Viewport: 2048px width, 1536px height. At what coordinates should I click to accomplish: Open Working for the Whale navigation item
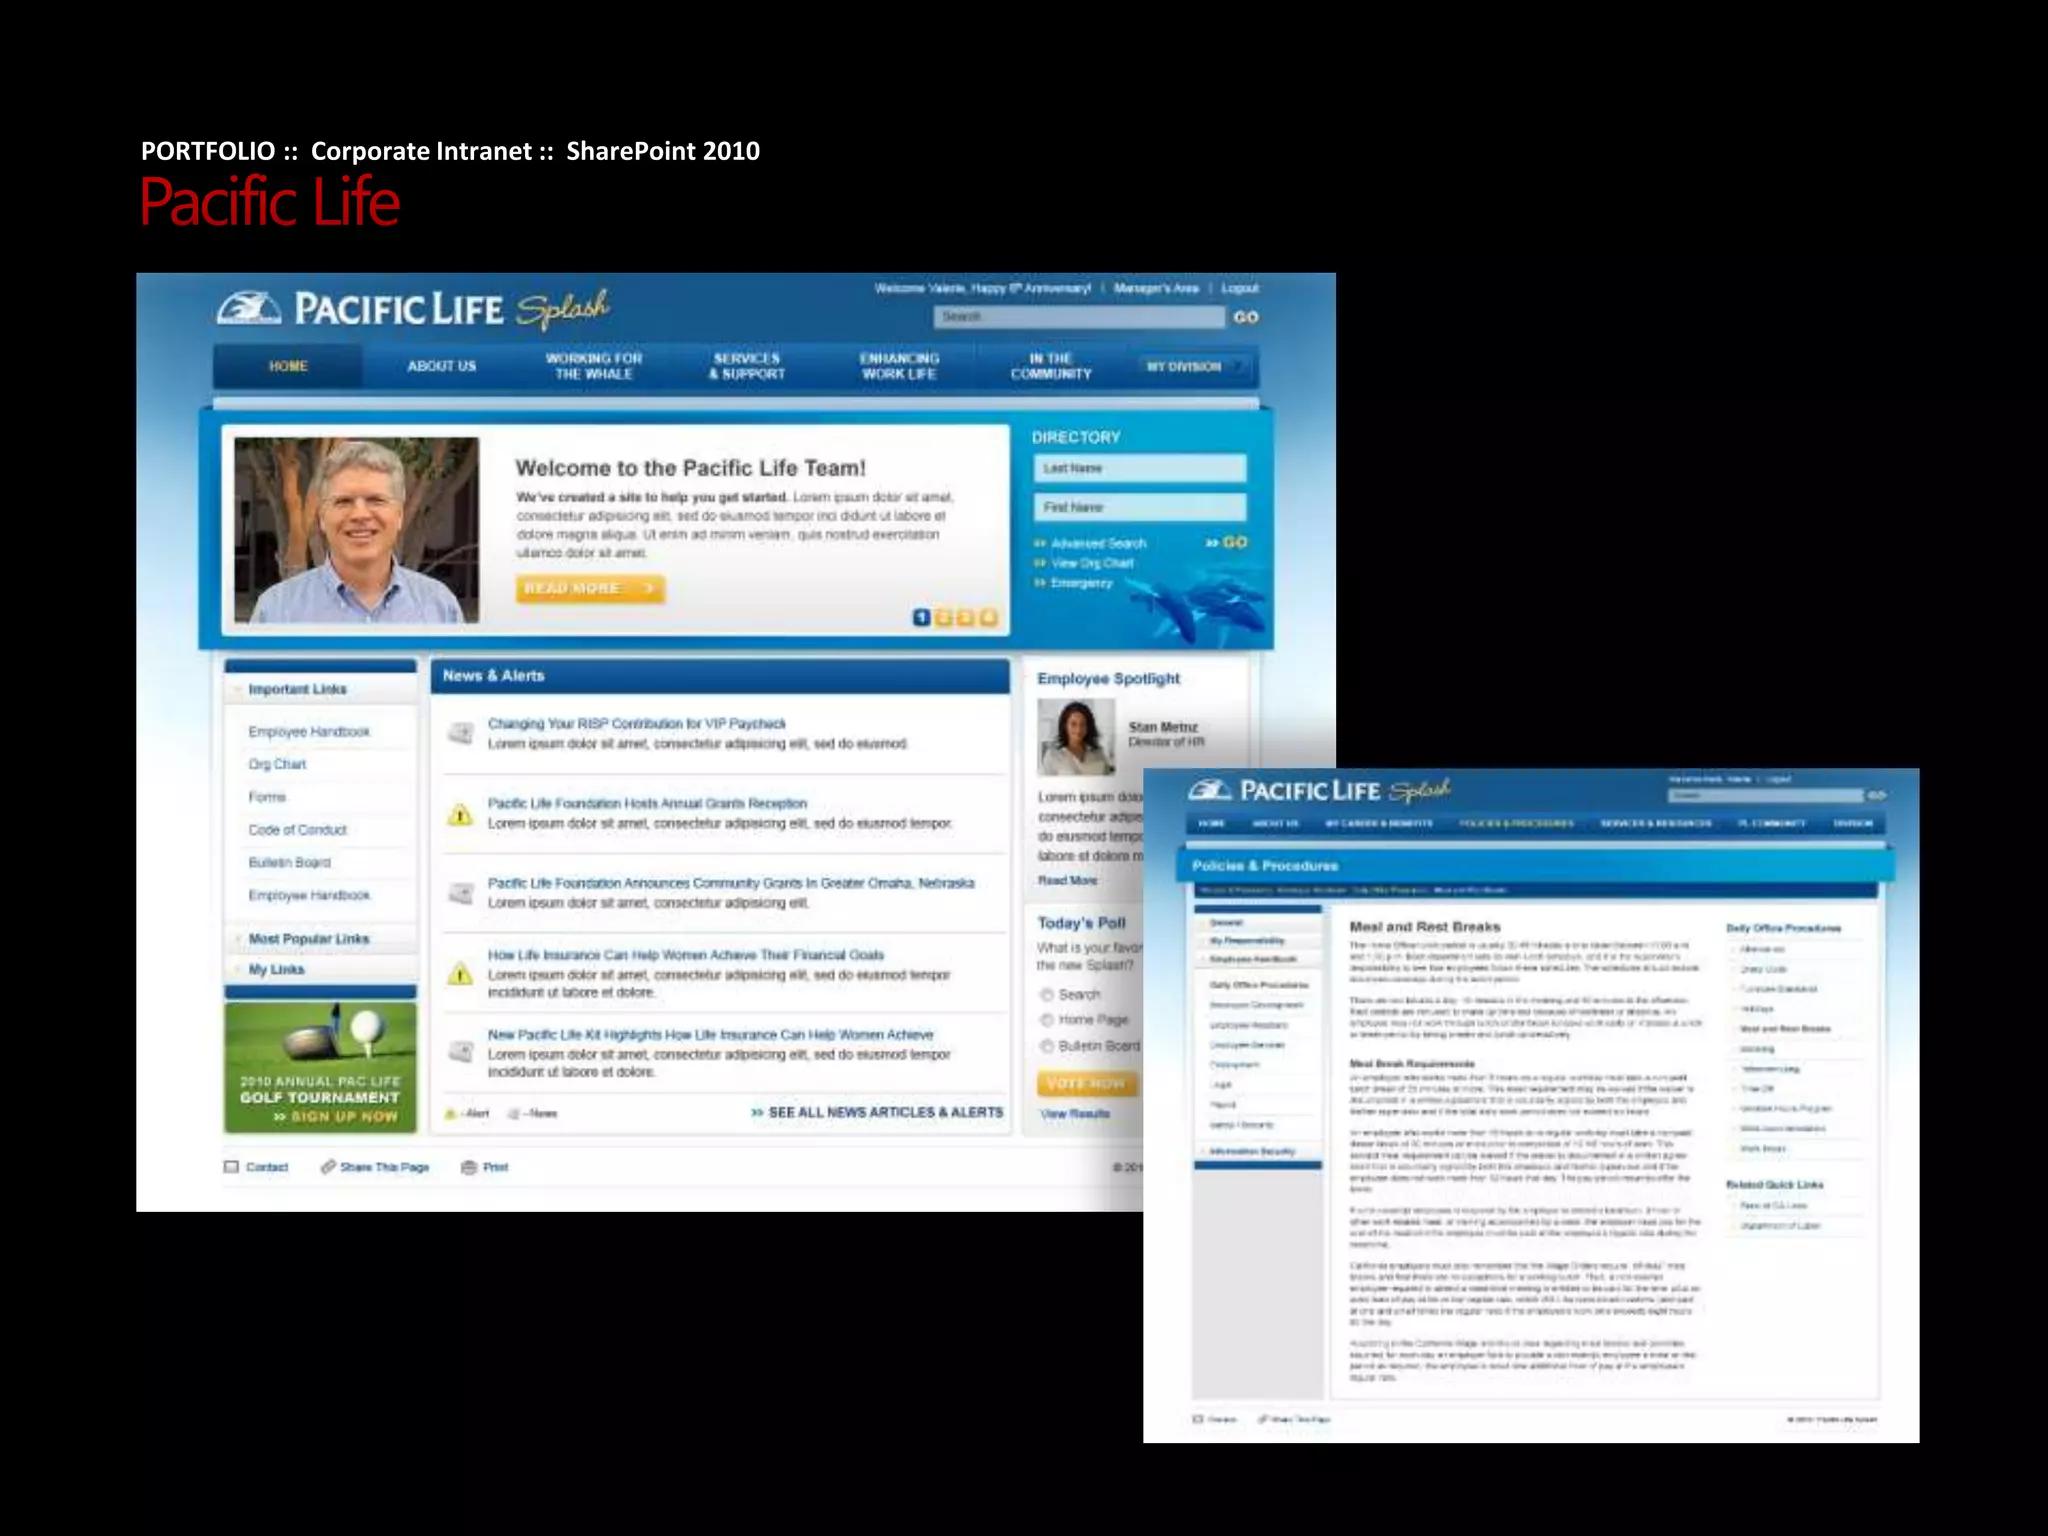point(594,366)
